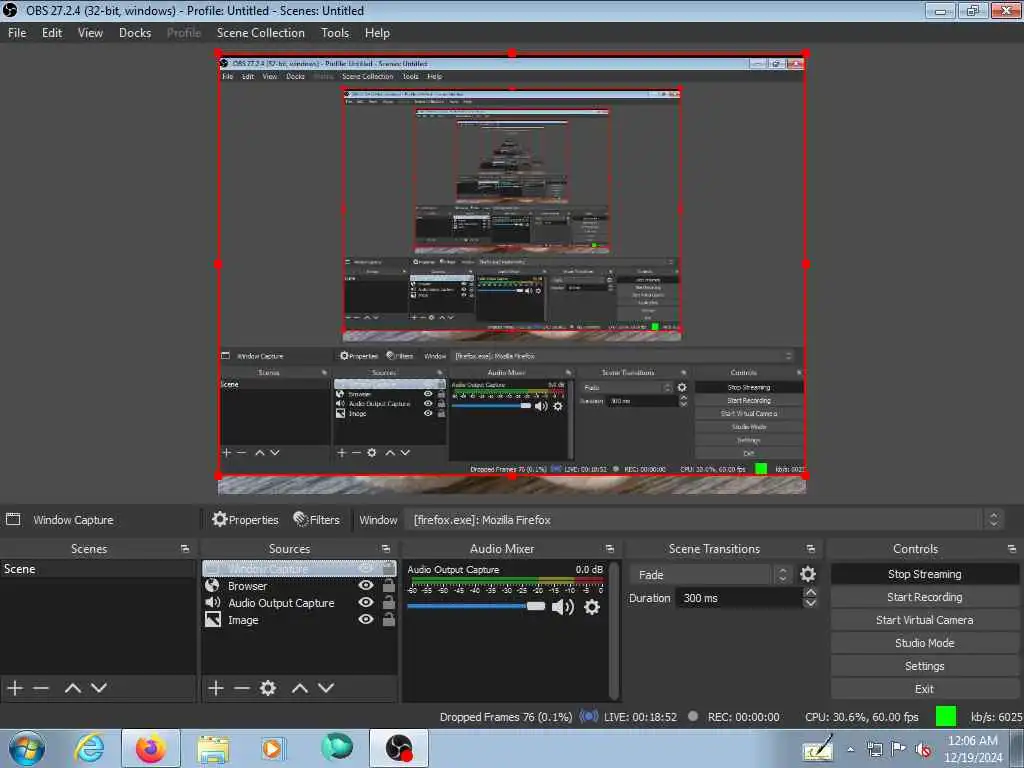Open Firefox from the taskbar
This screenshot has width=1024, height=768.
point(151,748)
